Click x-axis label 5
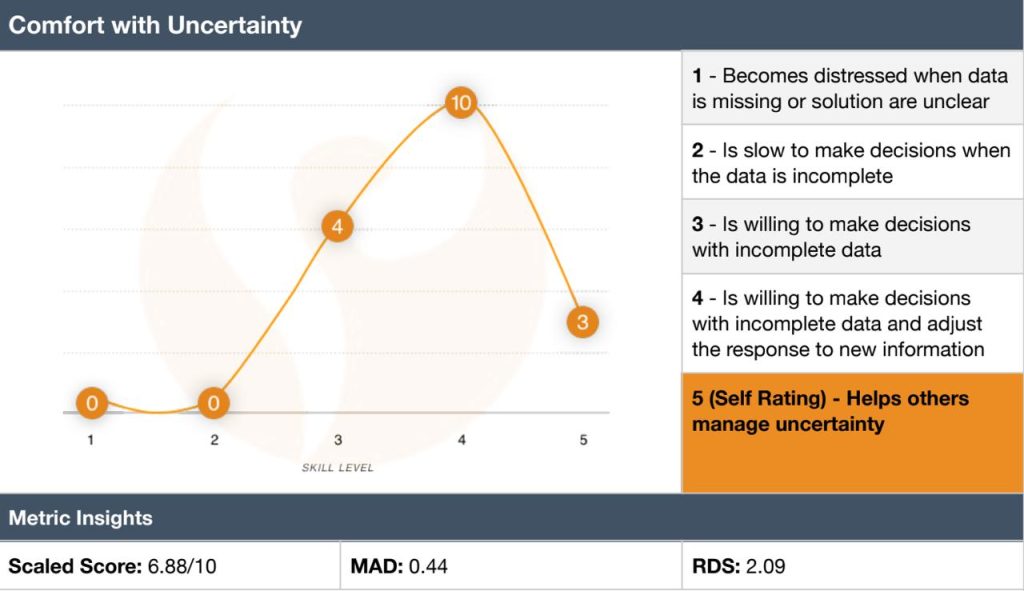The width and height of the screenshot is (1024, 591). (584, 439)
